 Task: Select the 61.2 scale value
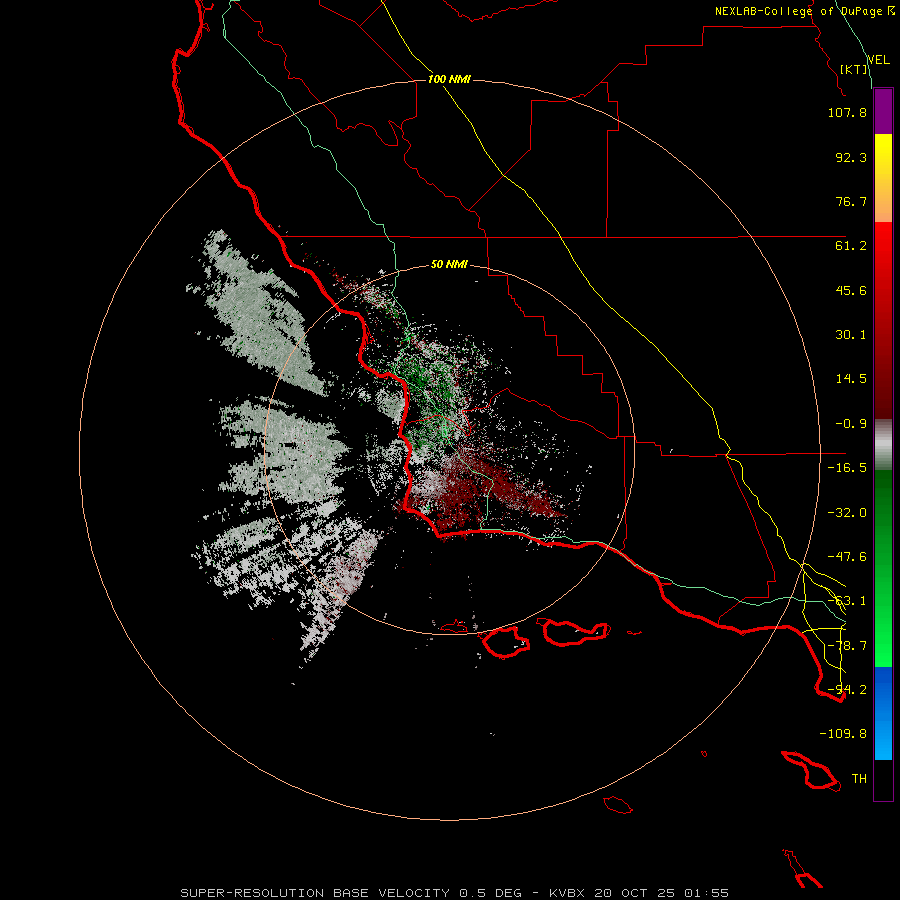(851, 246)
